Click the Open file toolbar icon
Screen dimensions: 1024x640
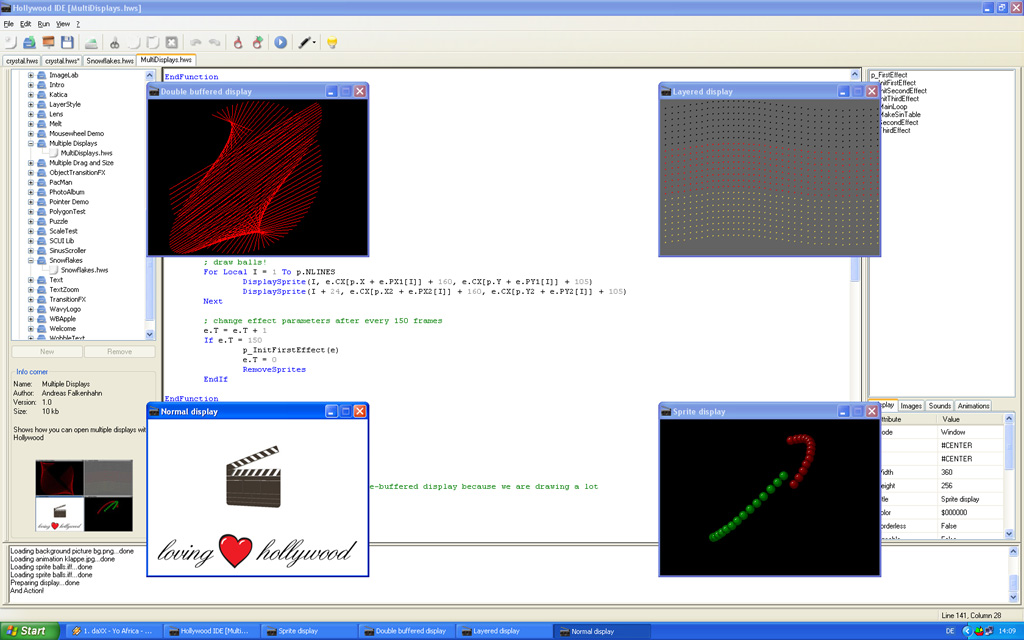pos(29,42)
